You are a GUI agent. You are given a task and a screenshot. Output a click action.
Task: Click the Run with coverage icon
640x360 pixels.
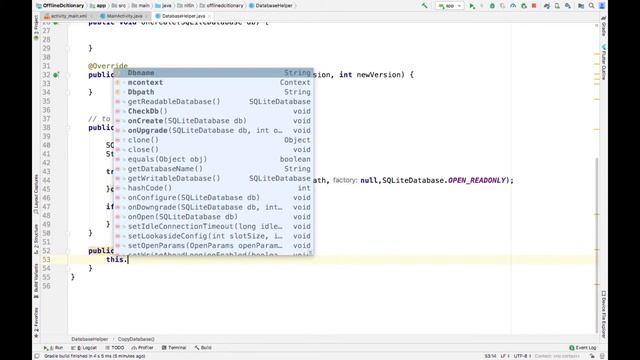click(502, 6)
